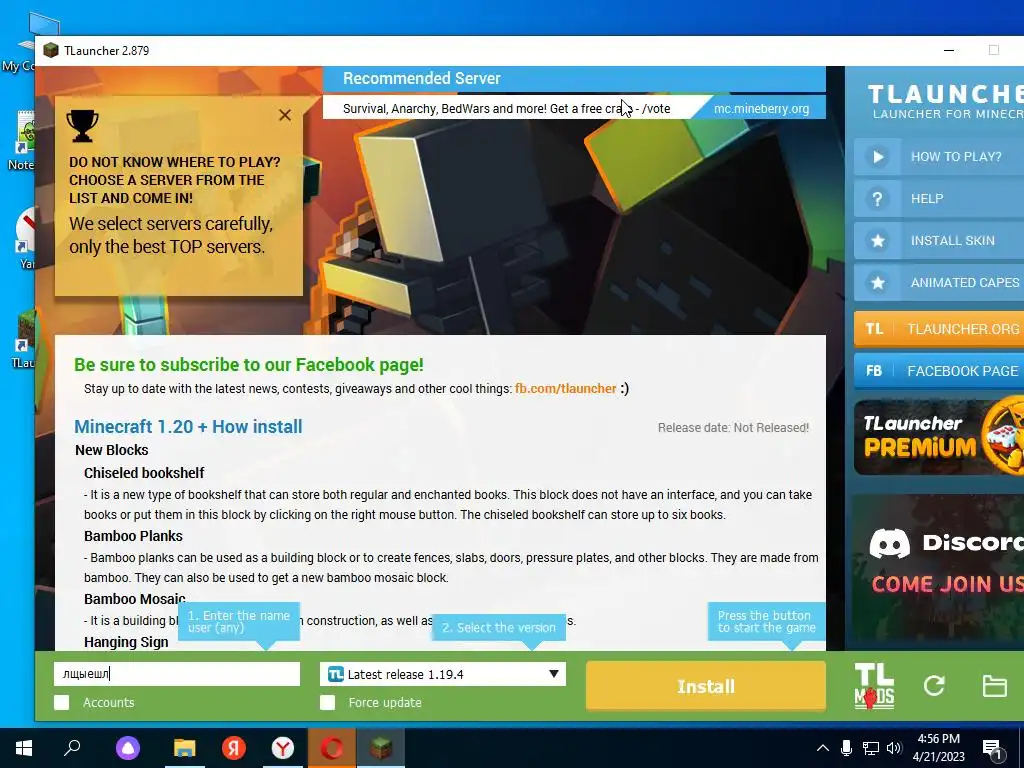
Task: Click the Install button
Action: point(706,686)
